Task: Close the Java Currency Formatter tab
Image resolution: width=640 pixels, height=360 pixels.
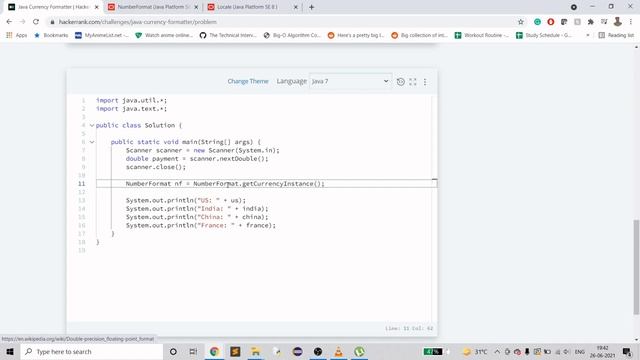Action: [97, 7]
